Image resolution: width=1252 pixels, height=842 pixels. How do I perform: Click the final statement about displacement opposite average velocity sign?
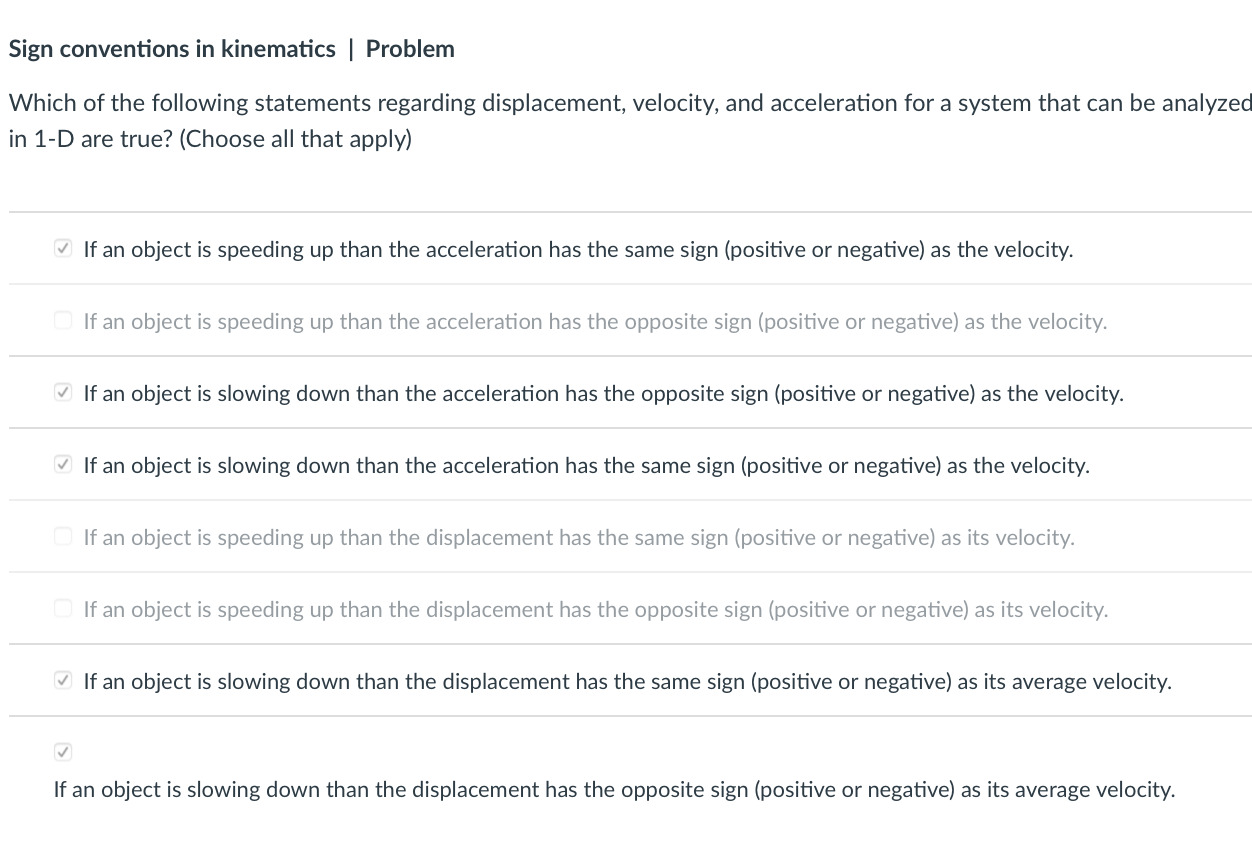click(x=614, y=789)
